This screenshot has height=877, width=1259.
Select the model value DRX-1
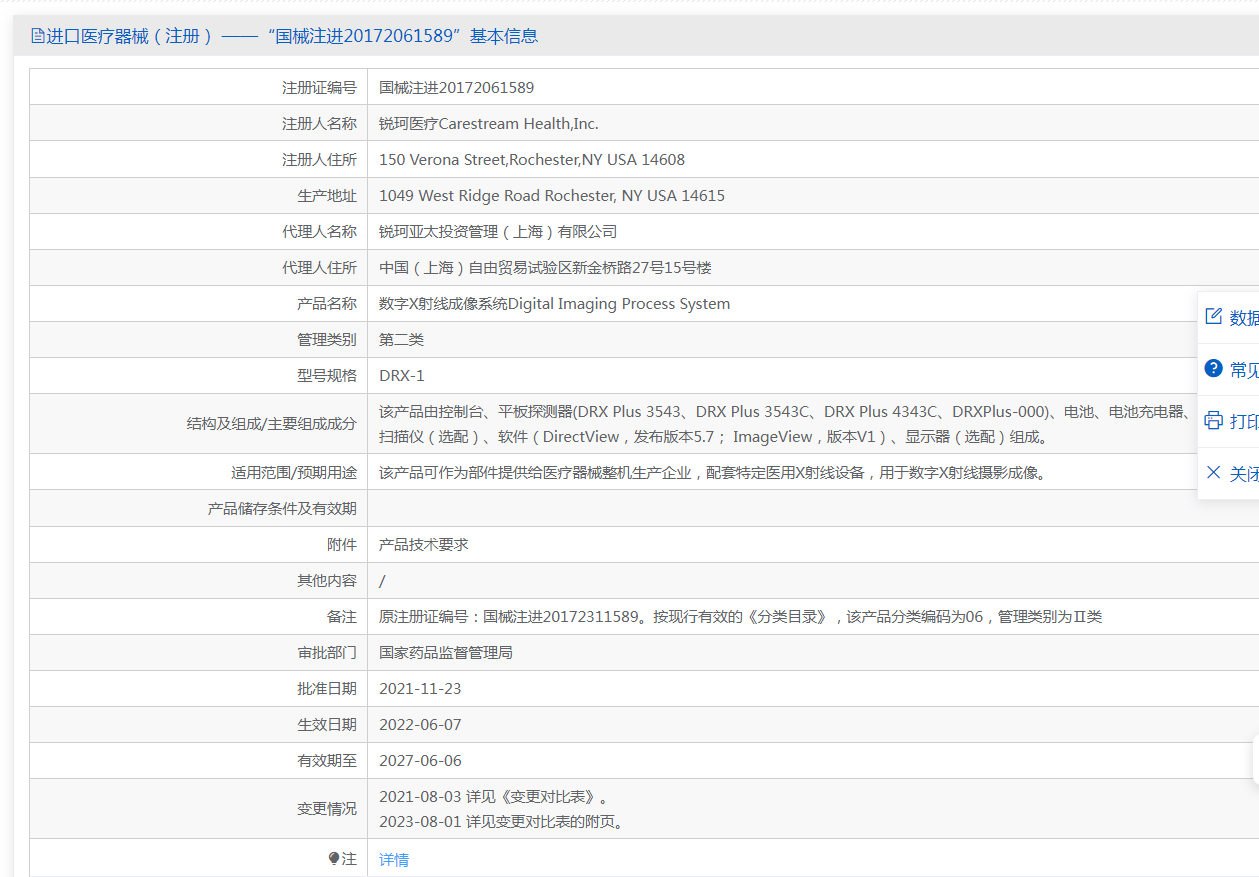[x=402, y=376]
